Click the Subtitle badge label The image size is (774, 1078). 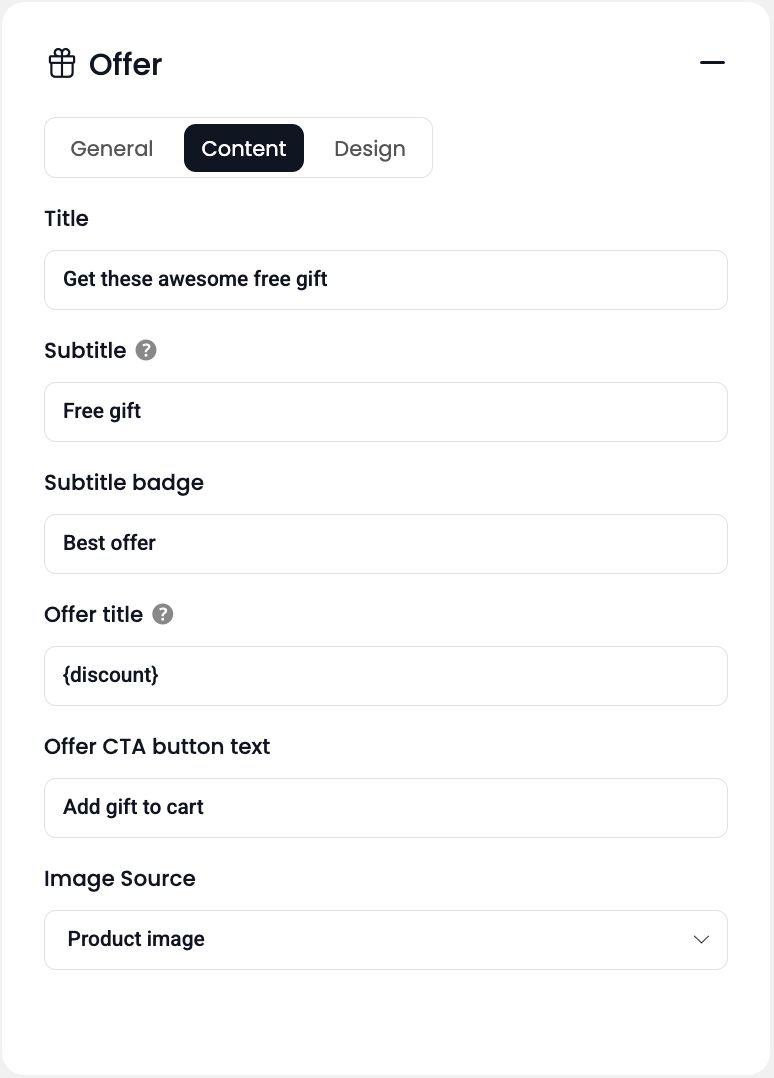pos(124,482)
